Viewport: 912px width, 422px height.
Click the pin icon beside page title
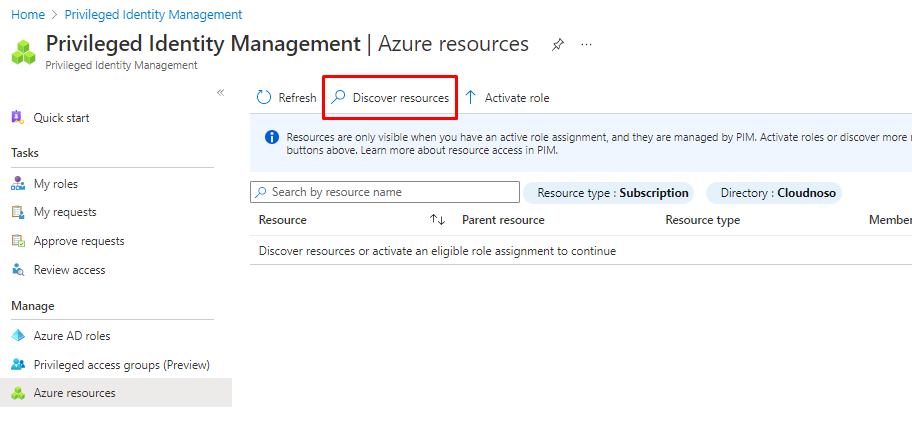click(558, 45)
